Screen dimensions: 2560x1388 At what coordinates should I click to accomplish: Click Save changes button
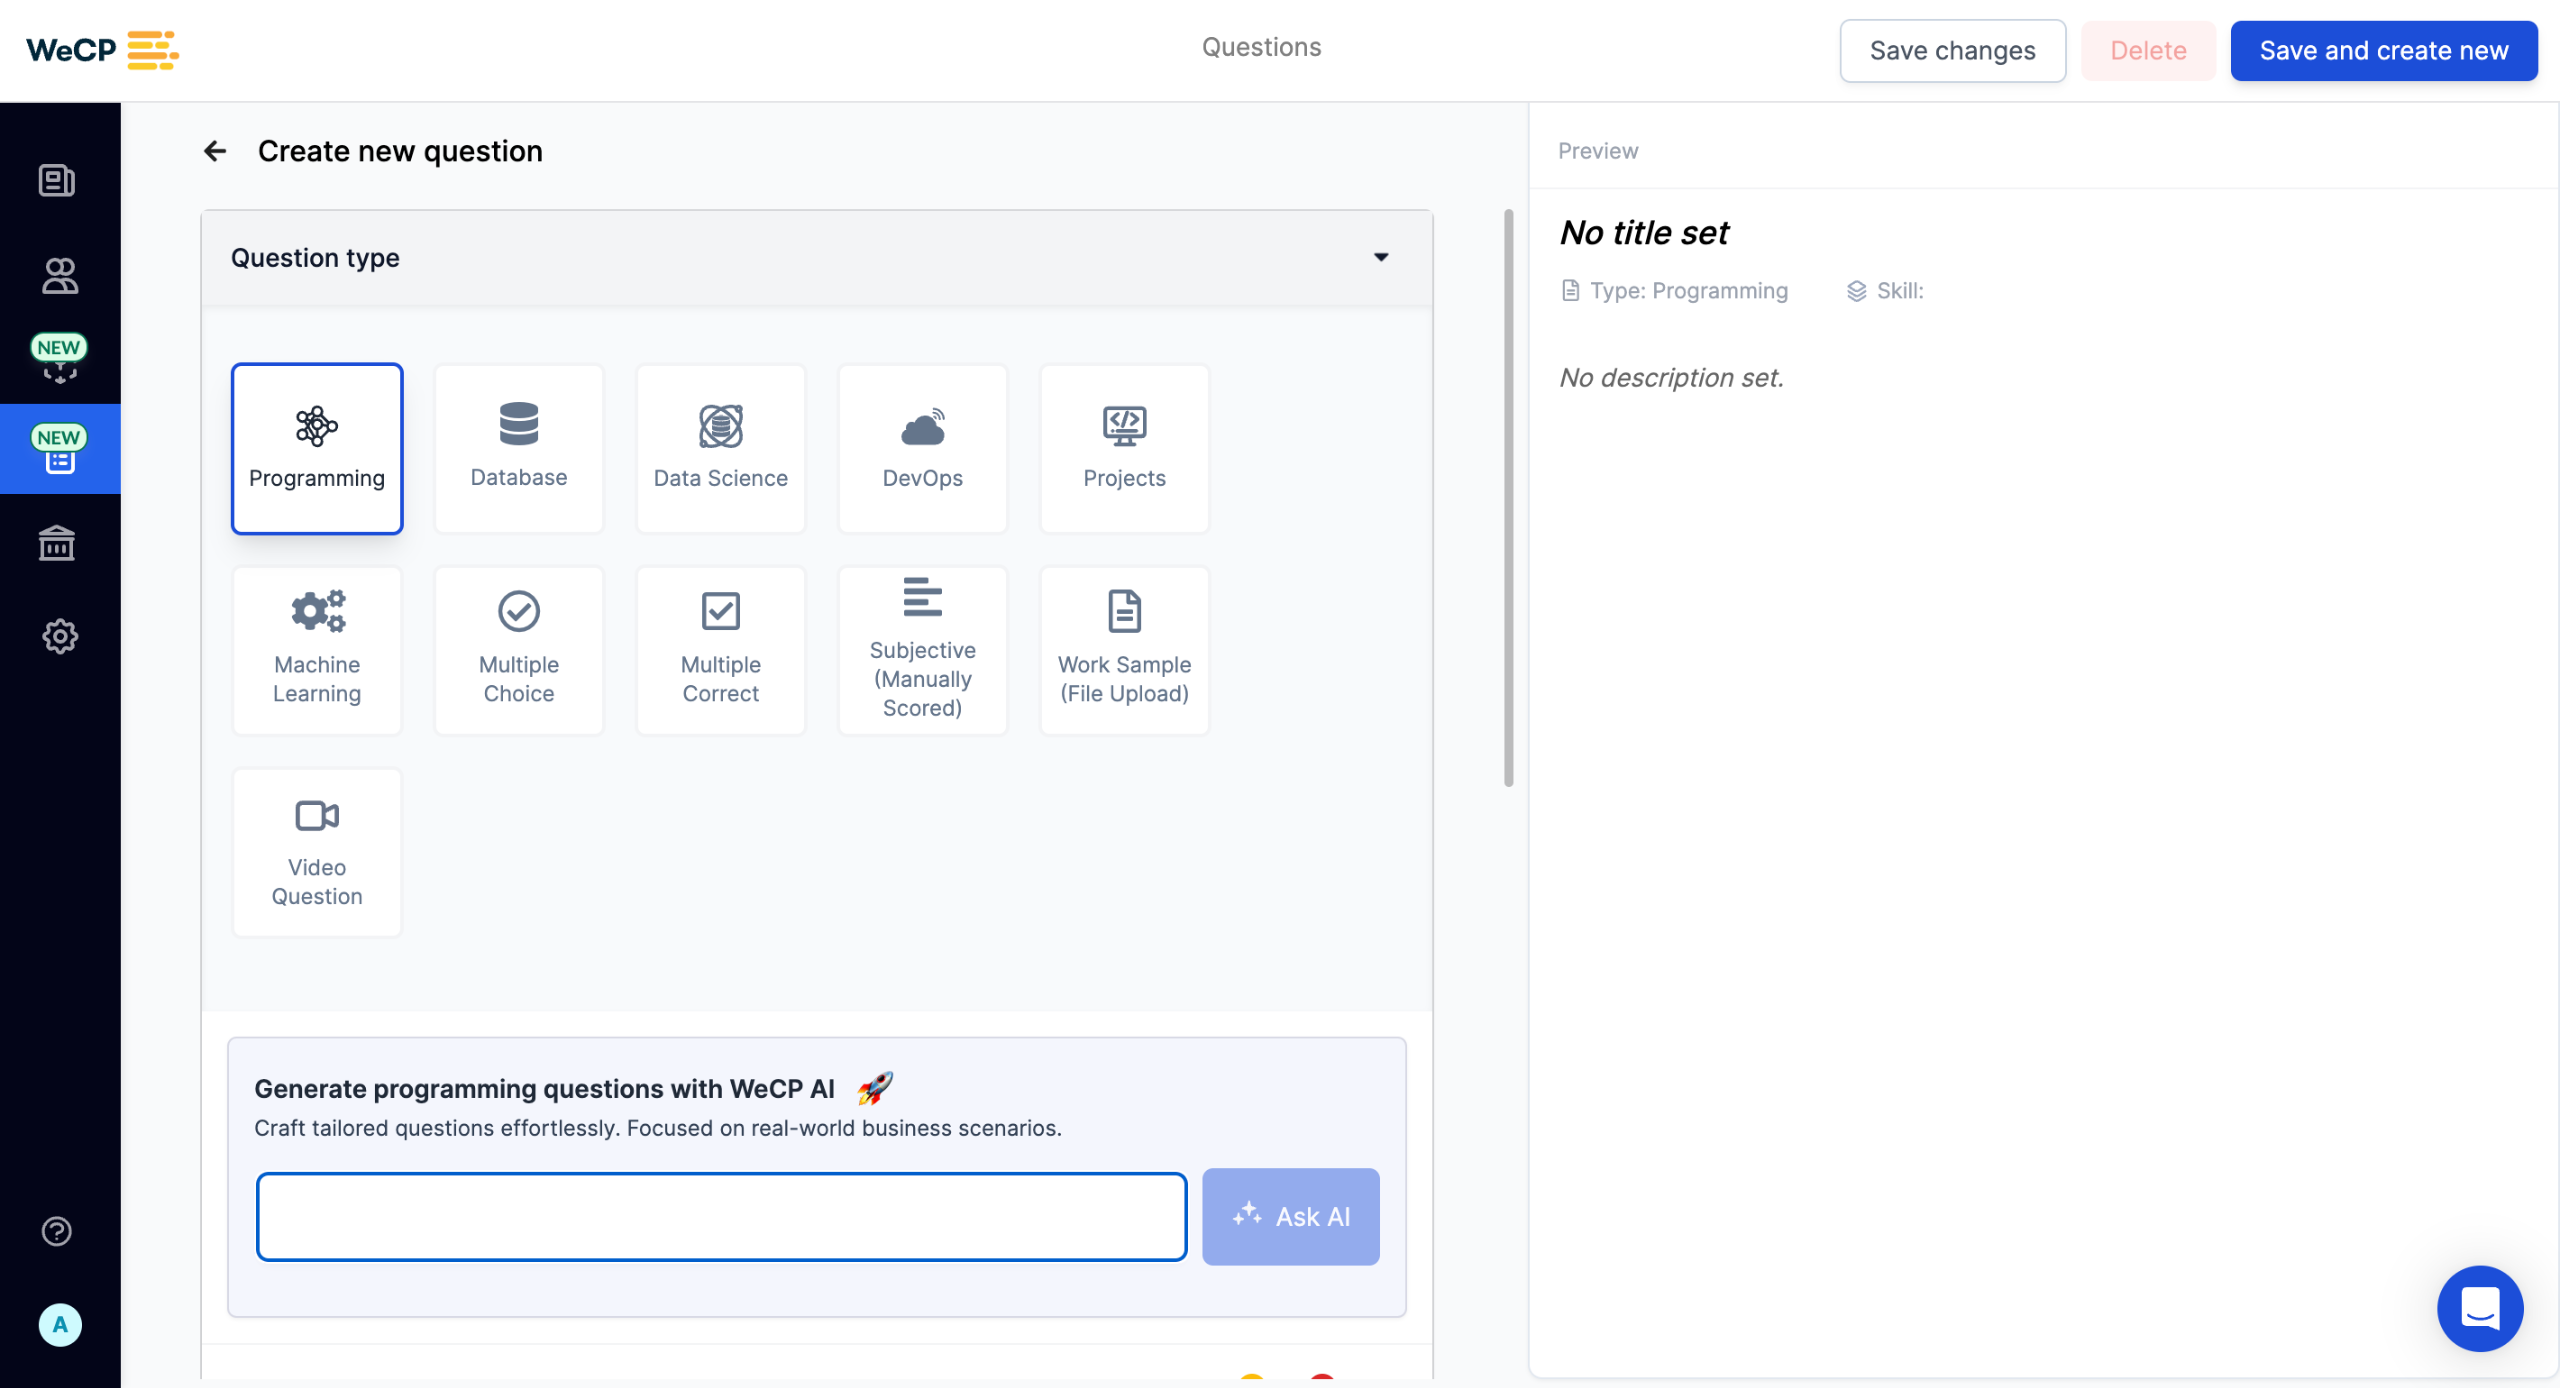tap(1952, 51)
